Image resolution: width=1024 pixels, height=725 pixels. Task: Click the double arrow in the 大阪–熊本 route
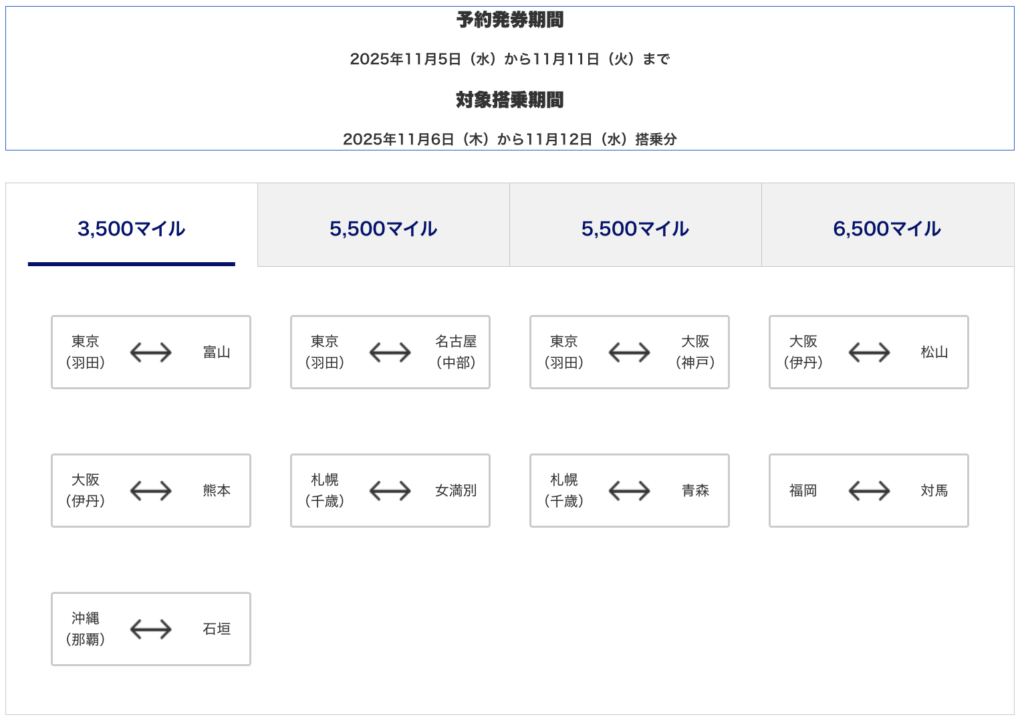click(151, 491)
